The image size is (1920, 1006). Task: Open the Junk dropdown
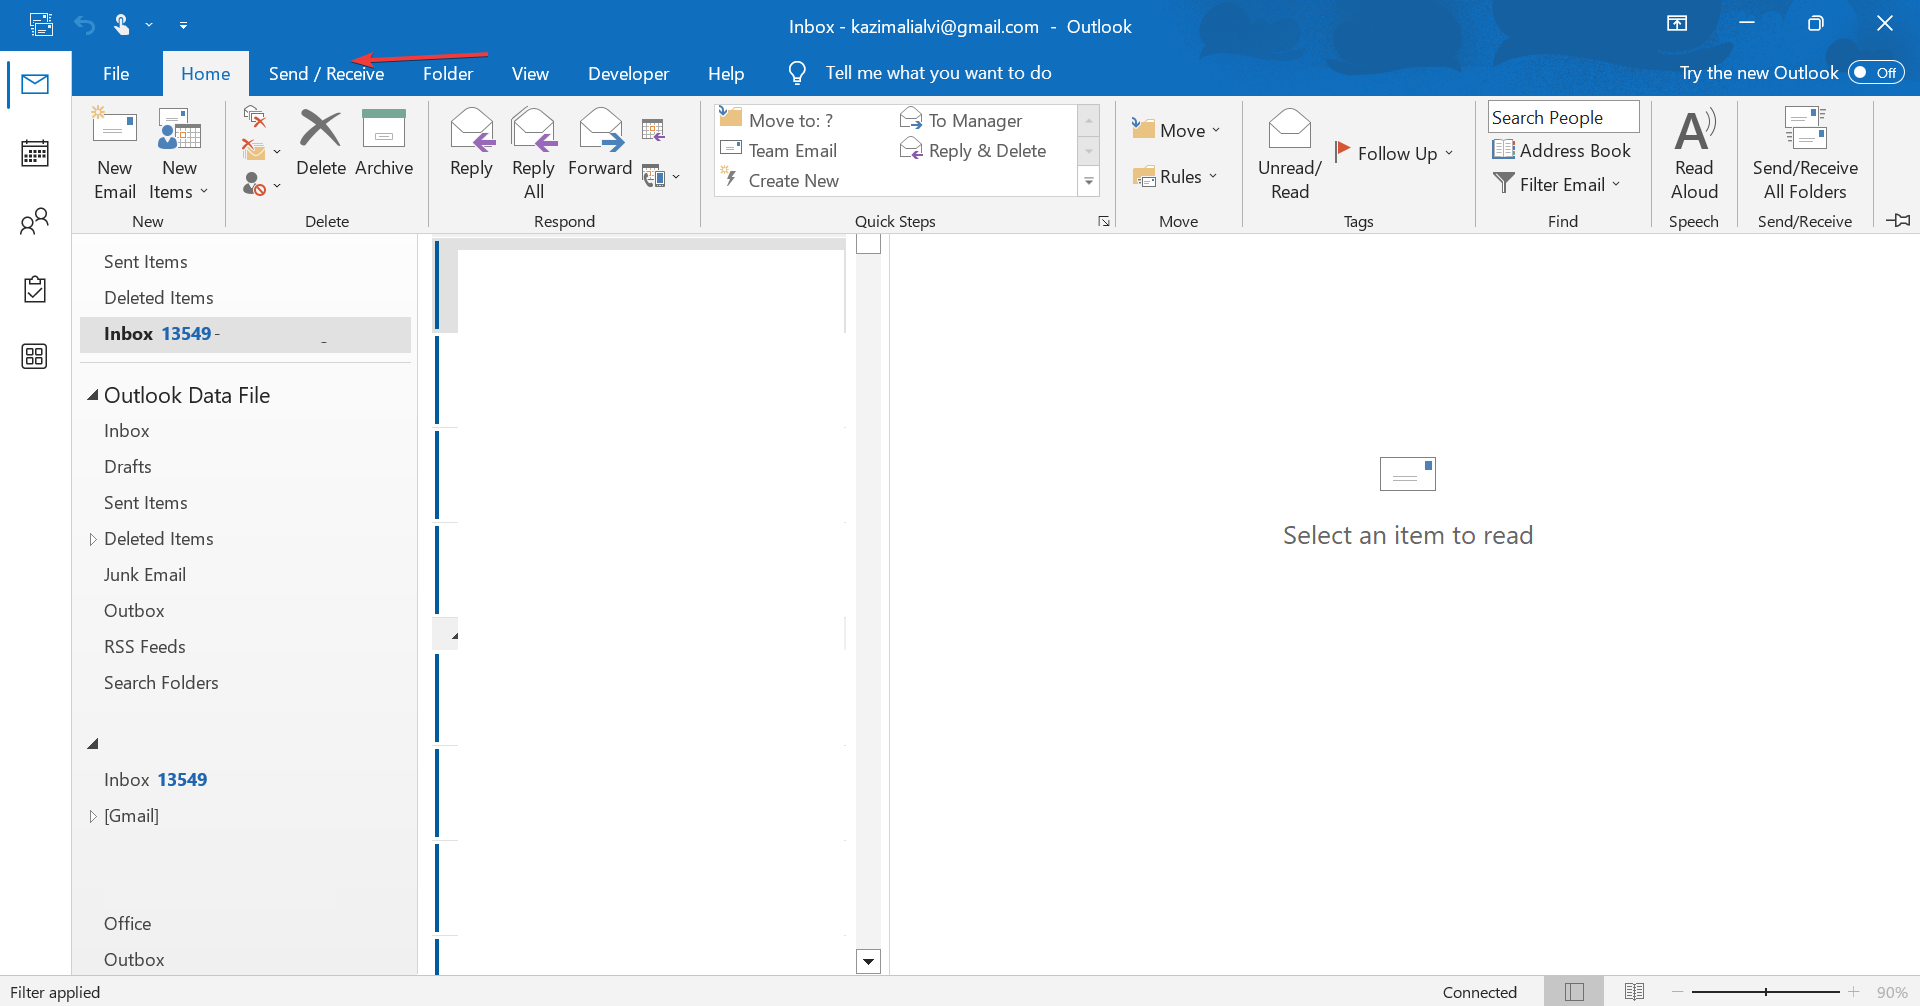pos(261,184)
